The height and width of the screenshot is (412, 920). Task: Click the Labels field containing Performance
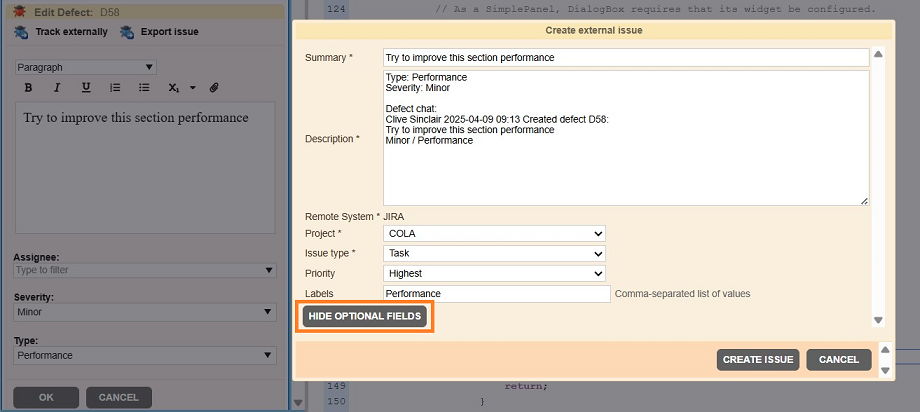tap(496, 294)
